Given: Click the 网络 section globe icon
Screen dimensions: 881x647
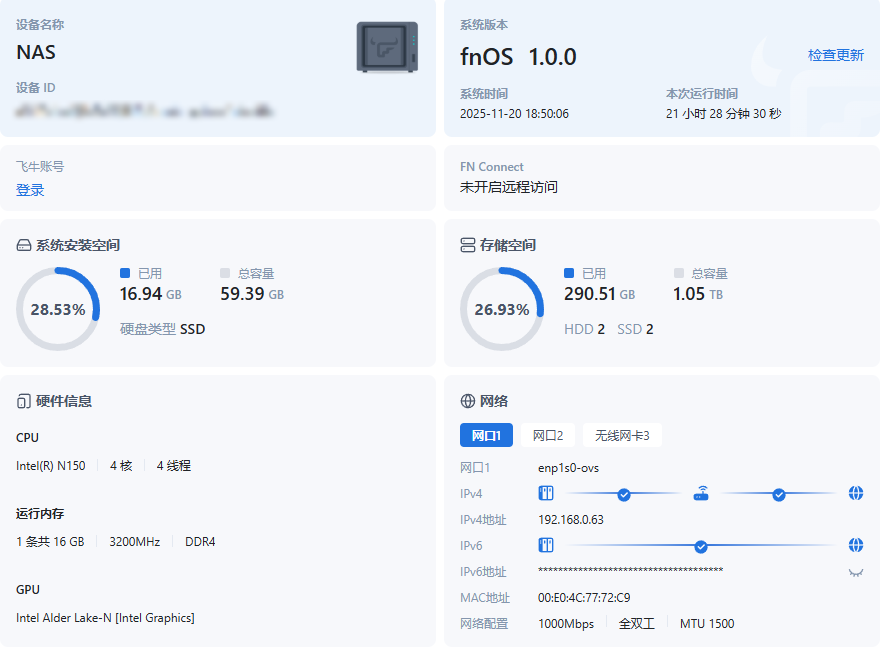Looking at the screenshot, I should [467, 401].
